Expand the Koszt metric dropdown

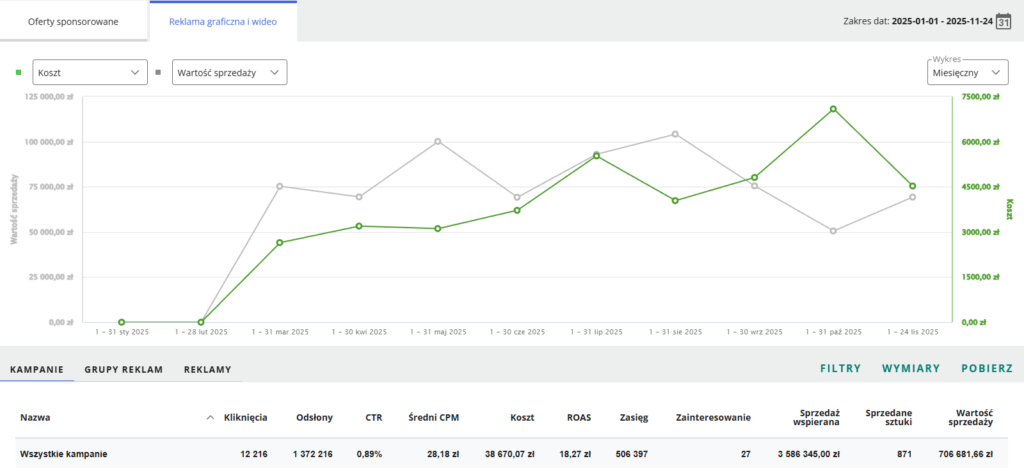point(90,72)
